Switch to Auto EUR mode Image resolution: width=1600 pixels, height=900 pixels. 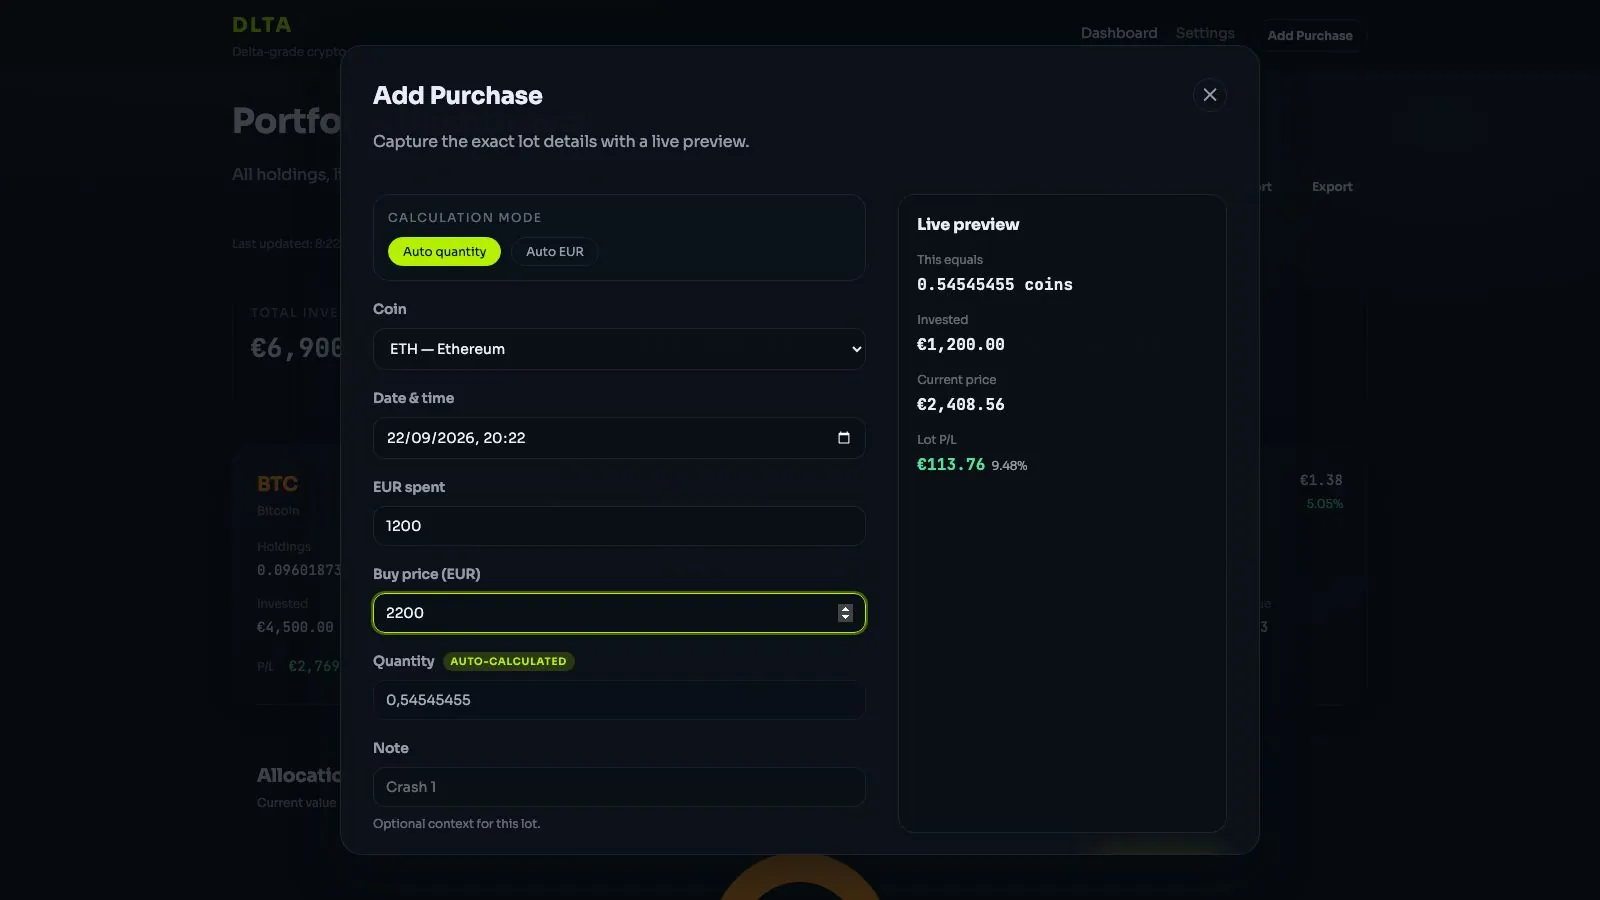tap(555, 252)
